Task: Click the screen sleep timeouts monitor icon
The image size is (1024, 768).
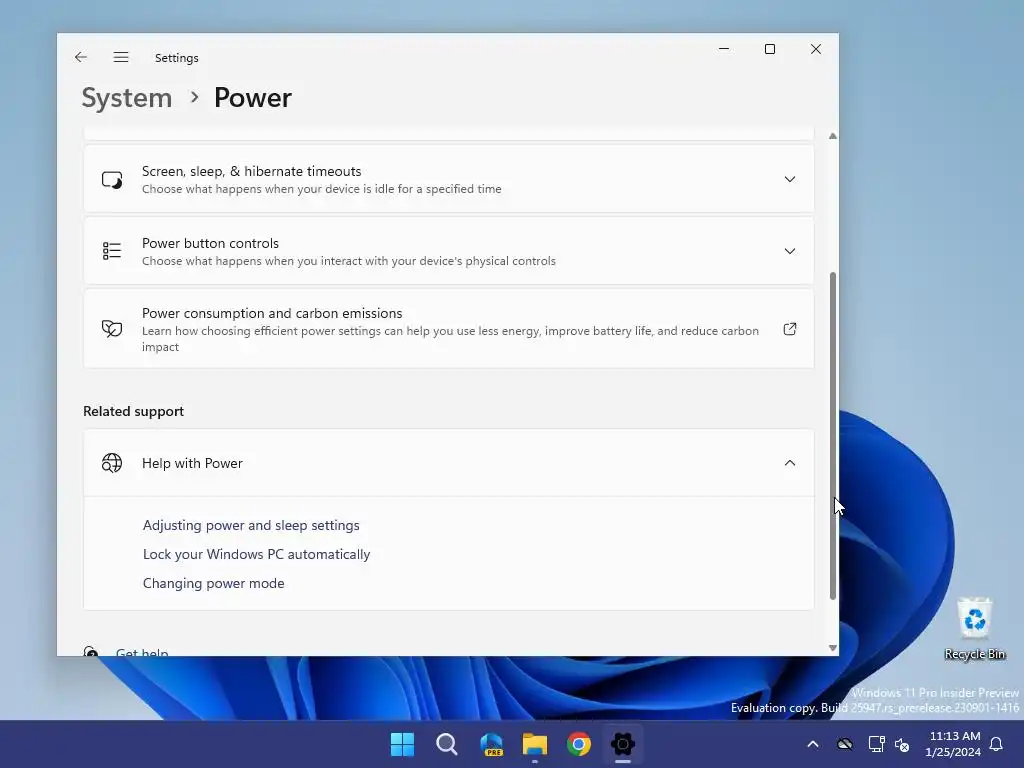Action: (112, 180)
